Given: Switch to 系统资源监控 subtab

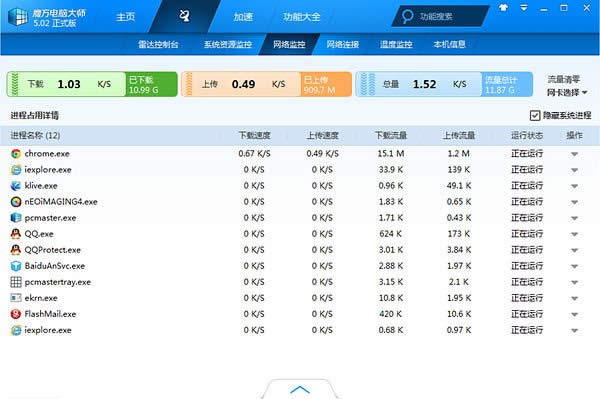Looking at the screenshot, I should [x=228, y=44].
